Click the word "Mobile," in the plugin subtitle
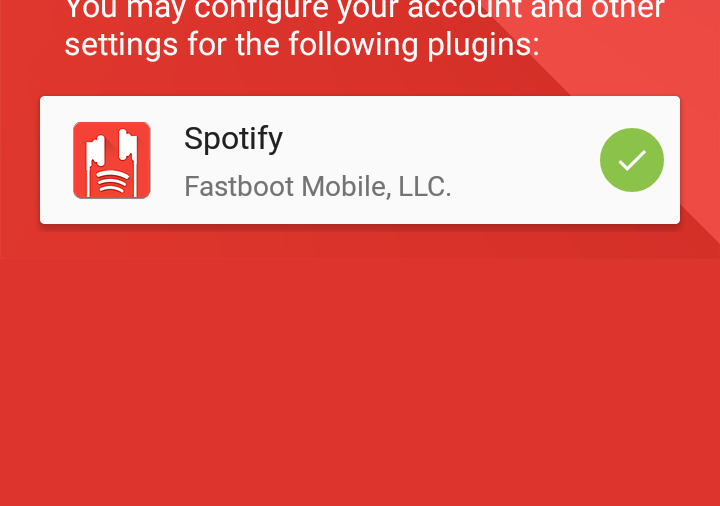The width and height of the screenshot is (720, 506). coord(347,186)
